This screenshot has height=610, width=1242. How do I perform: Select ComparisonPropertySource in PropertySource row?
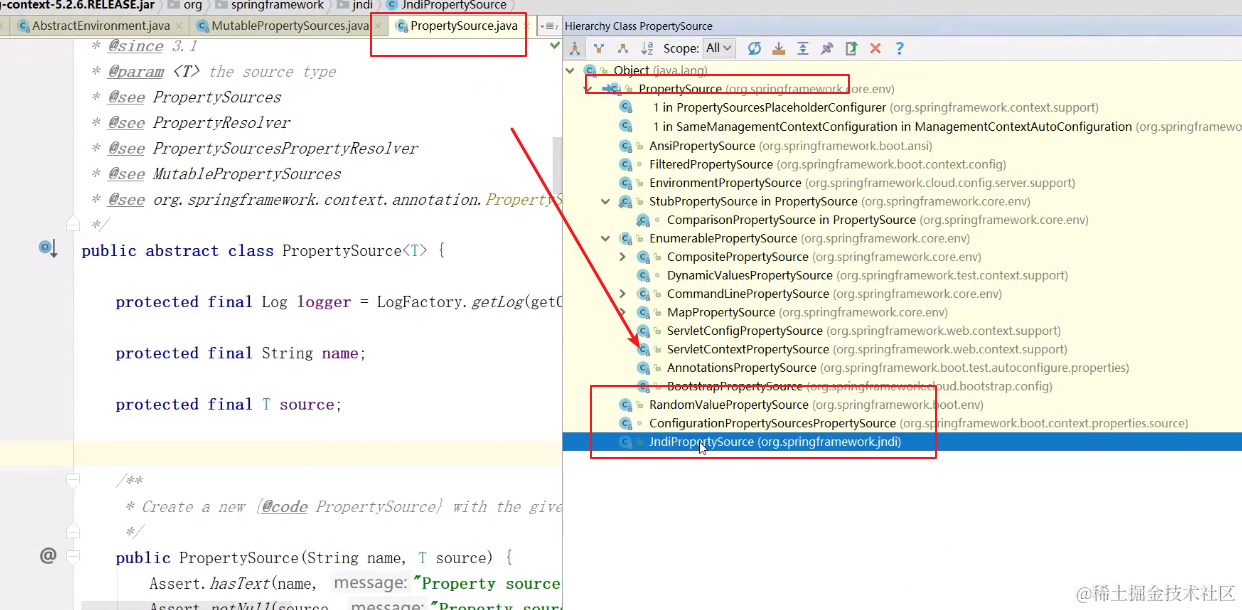(x=863, y=220)
